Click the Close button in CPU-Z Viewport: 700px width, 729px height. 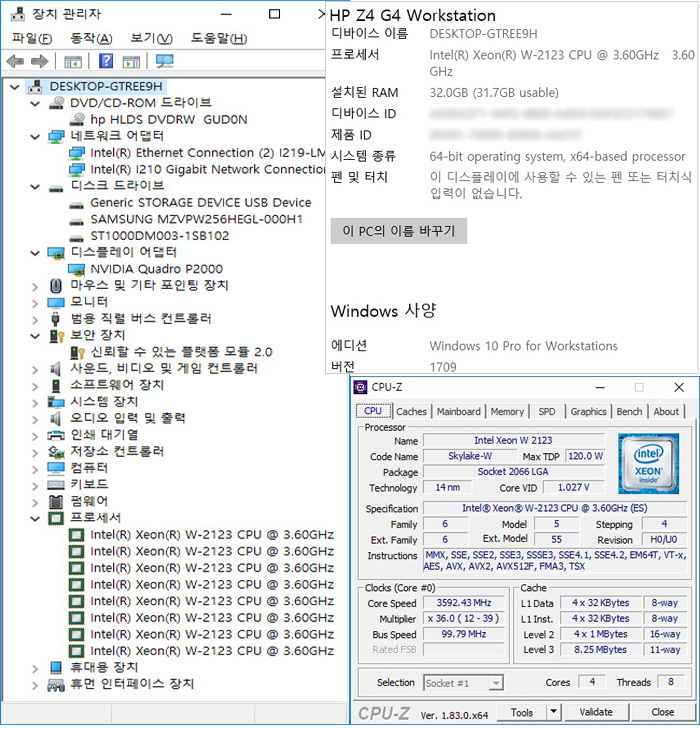(663, 712)
